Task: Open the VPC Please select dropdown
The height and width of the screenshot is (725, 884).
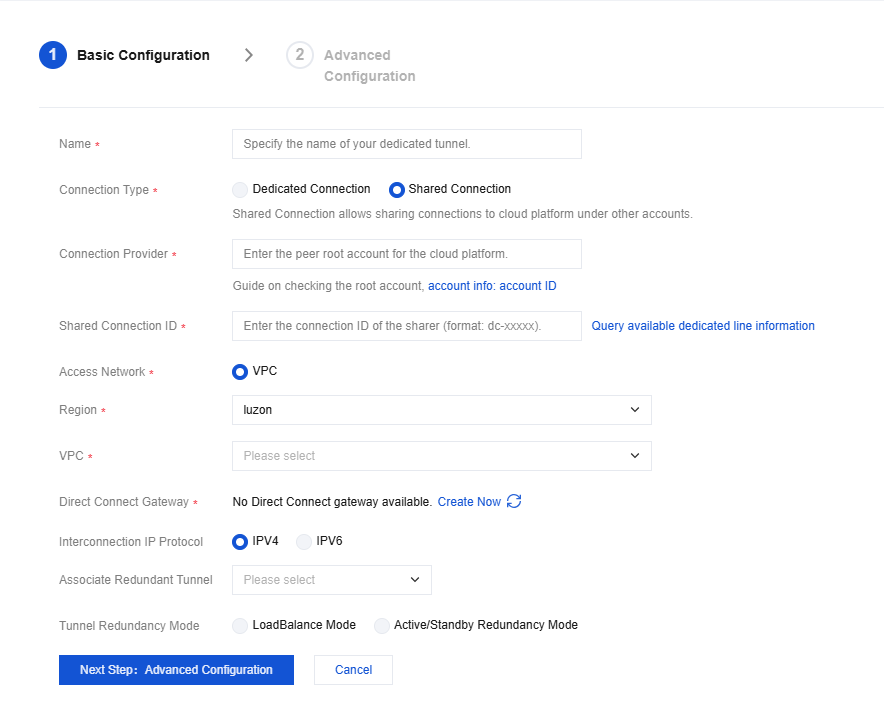Action: 441,456
